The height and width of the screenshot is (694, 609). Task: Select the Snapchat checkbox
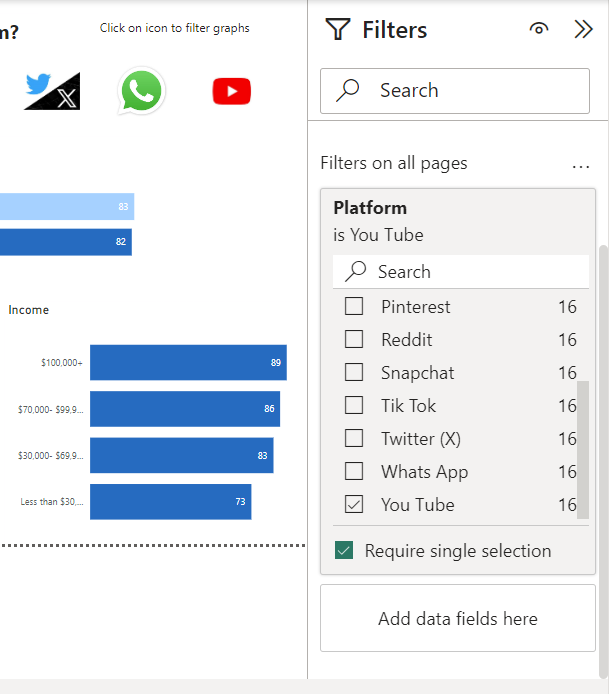click(x=354, y=373)
